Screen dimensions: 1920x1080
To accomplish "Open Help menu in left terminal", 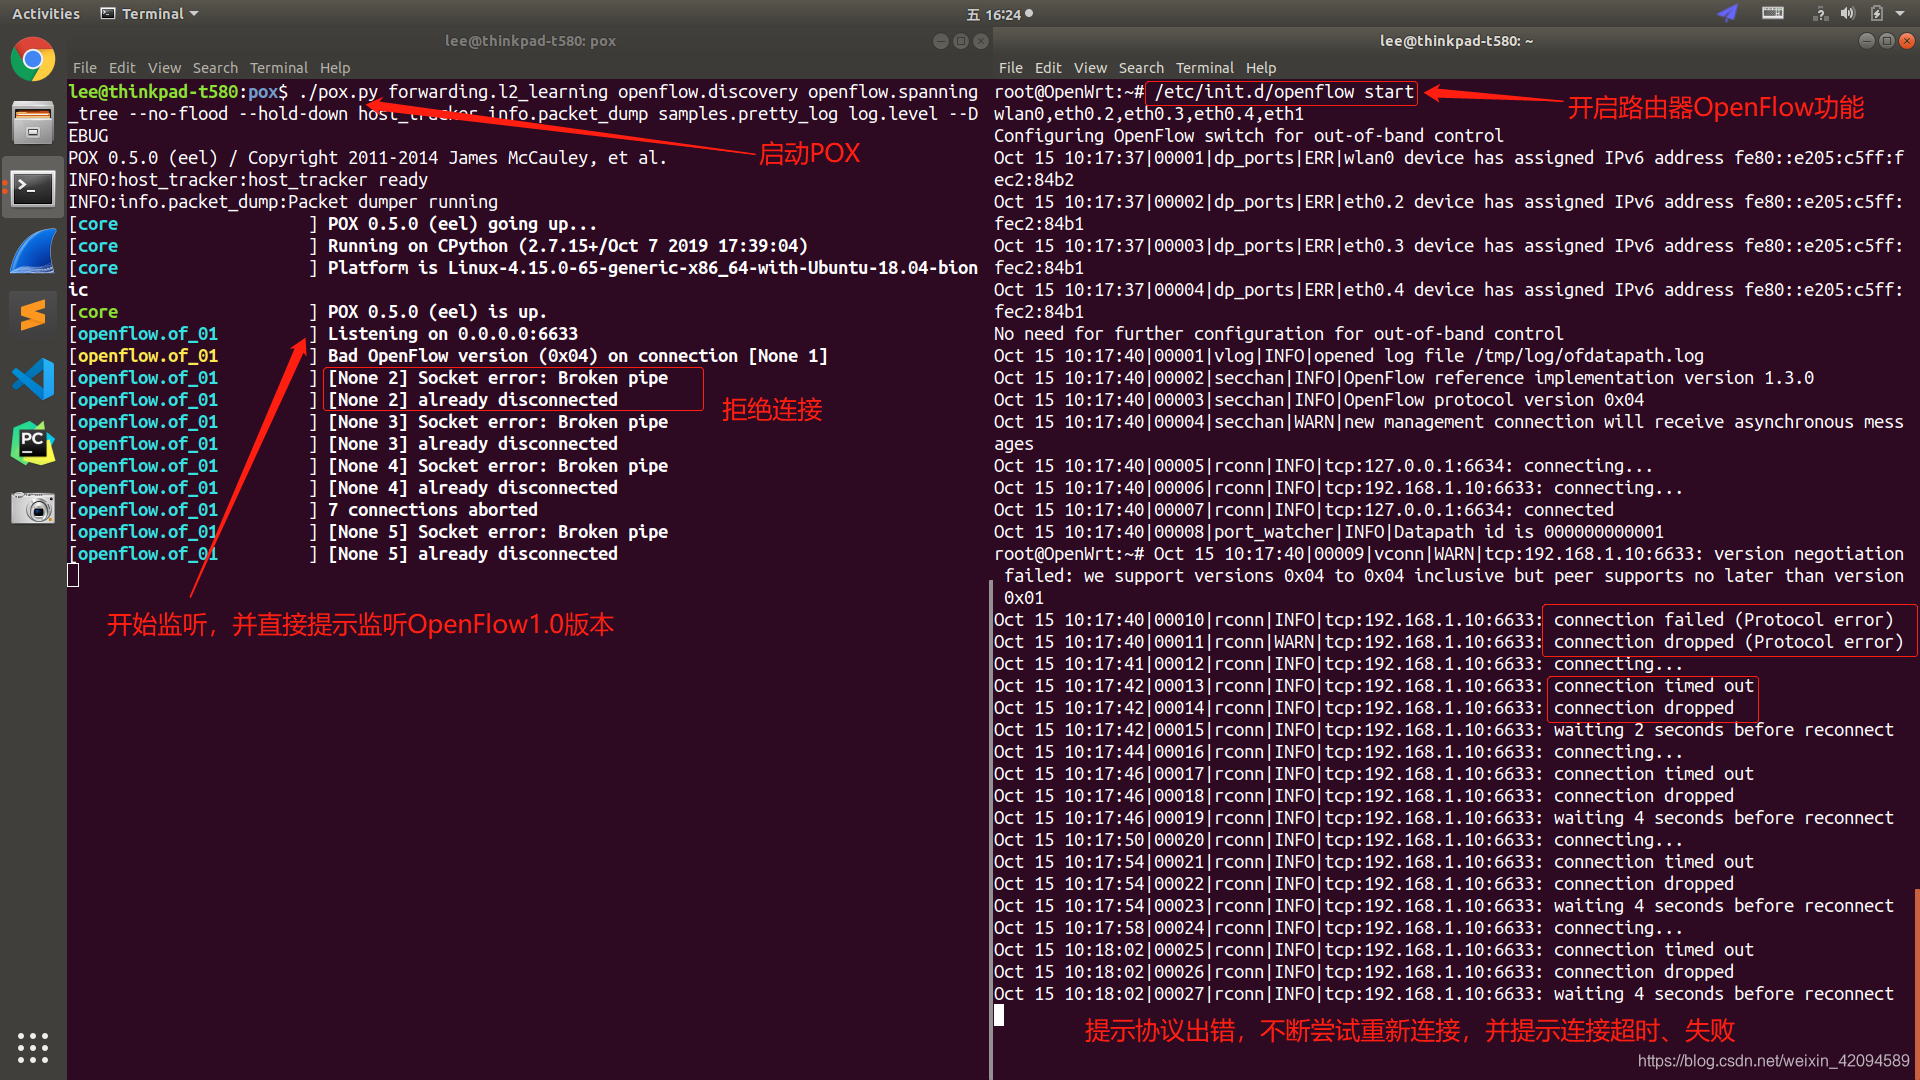I will 335,68.
